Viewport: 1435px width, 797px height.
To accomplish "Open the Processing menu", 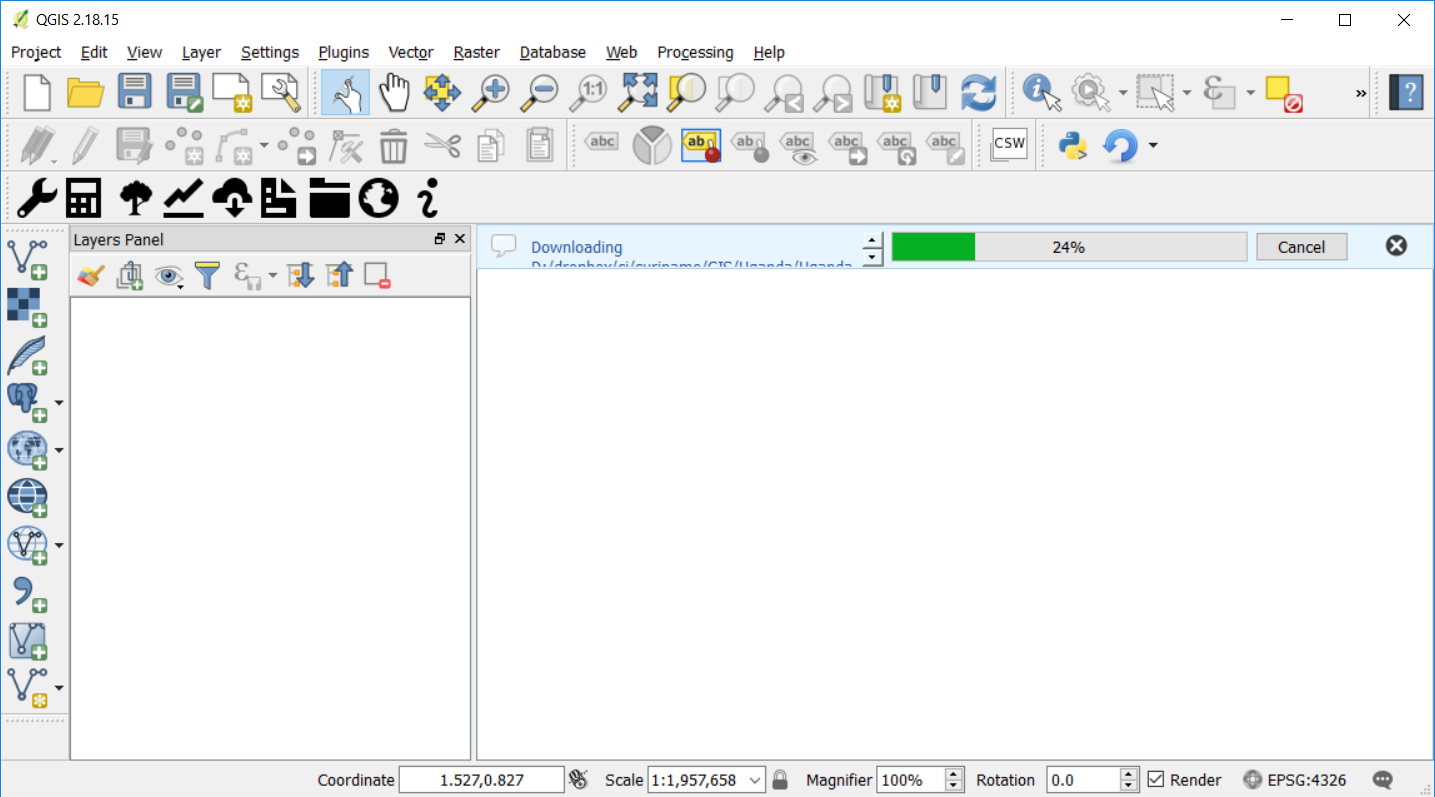I will [x=694, y=52].
